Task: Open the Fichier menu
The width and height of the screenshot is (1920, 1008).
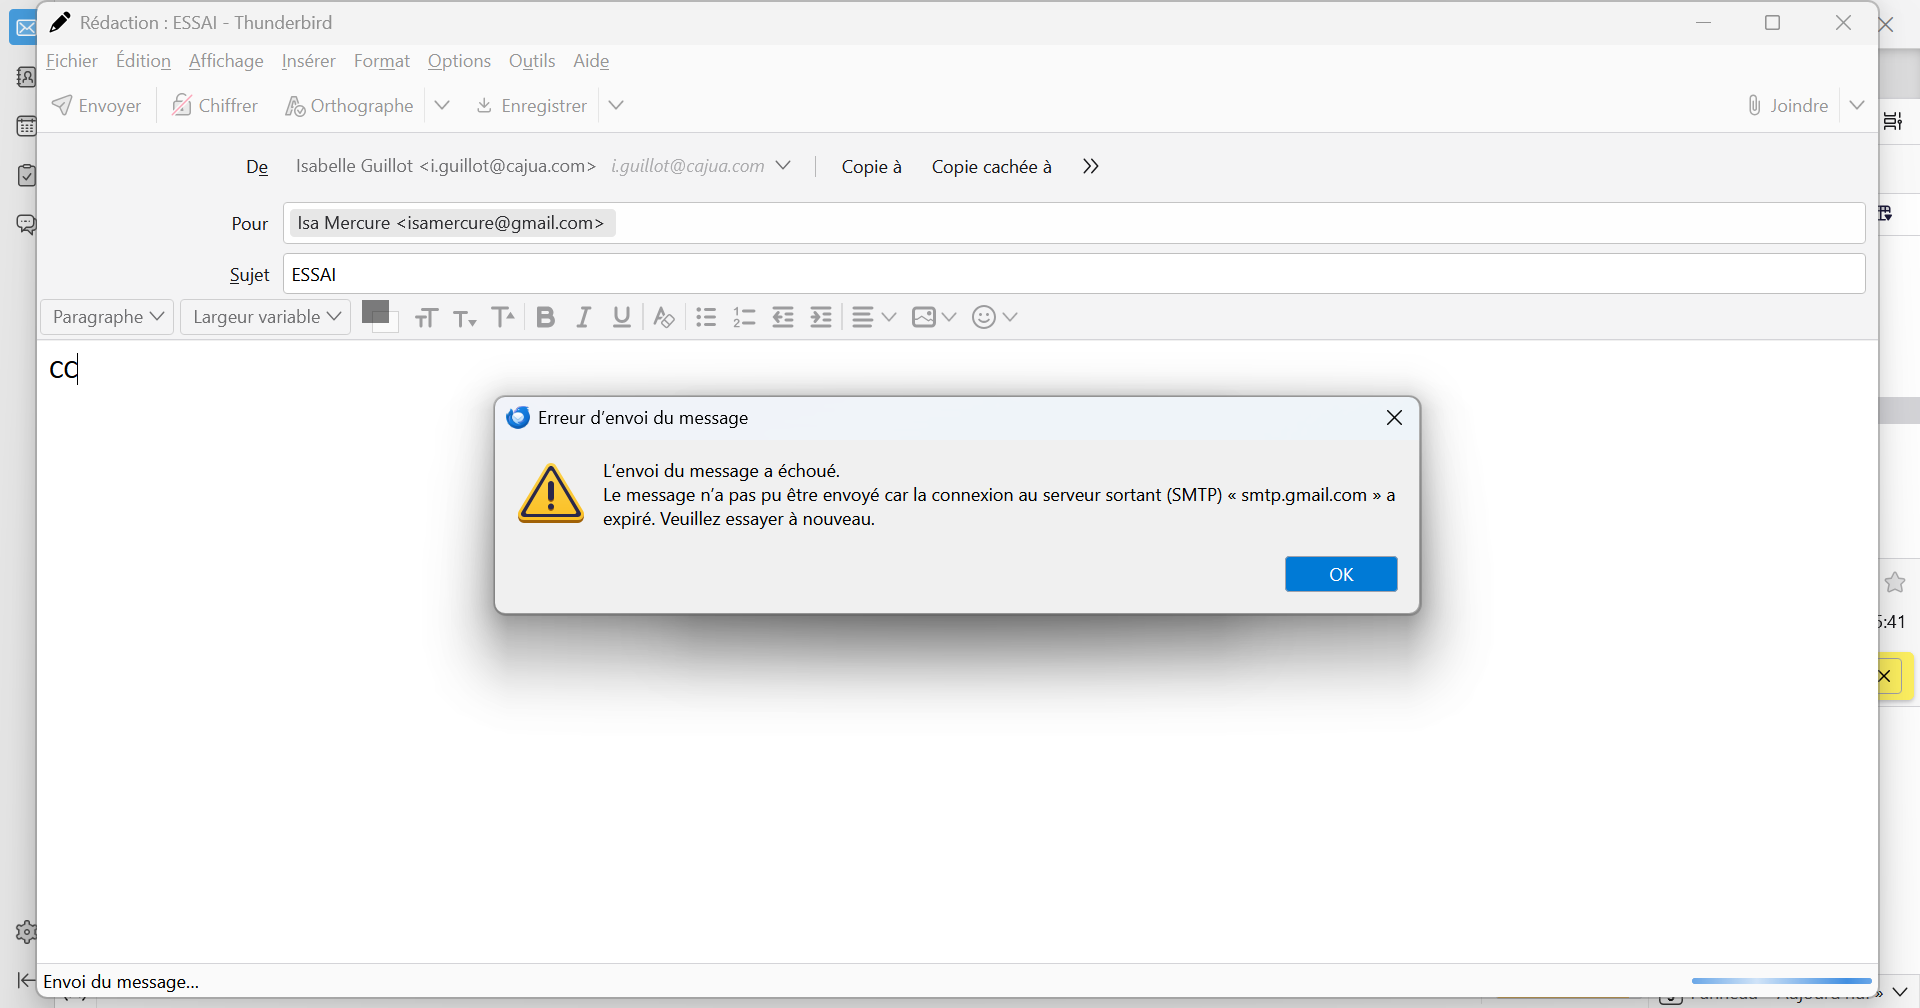Action: click(x=72, y=61)
